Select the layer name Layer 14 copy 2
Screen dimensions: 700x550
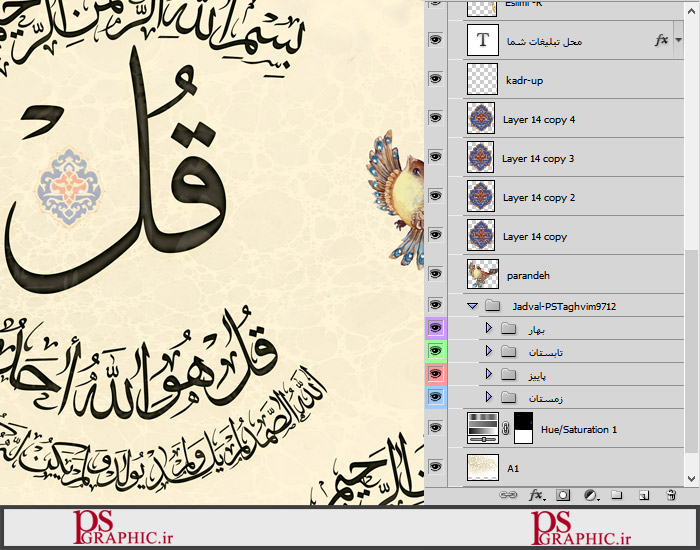(539, 197)
